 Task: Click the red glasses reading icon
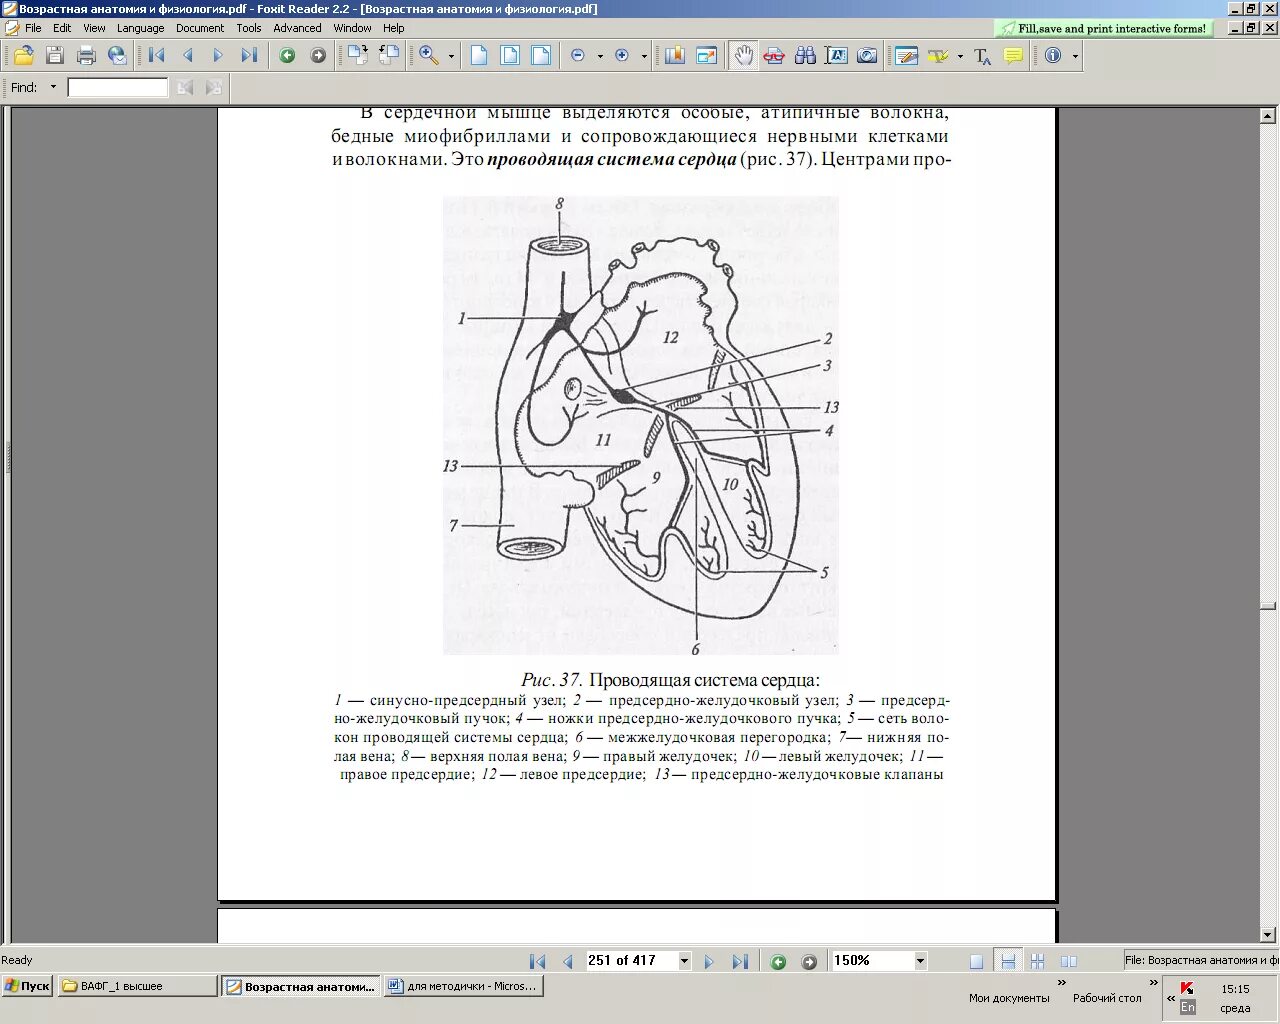(774, 56)
